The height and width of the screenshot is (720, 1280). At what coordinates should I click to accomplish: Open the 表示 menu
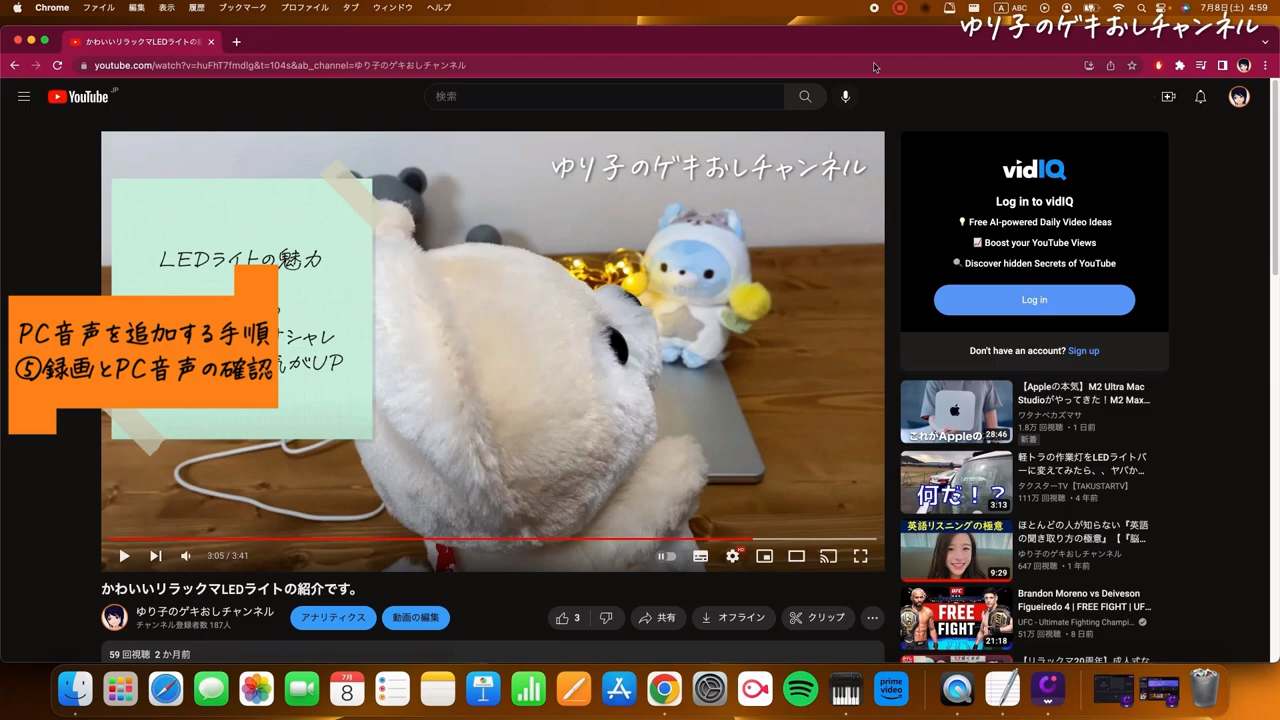[167, 8]
